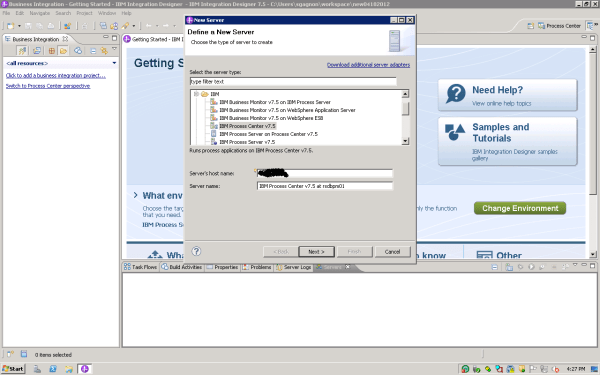Click the Need Help? card
Image resolution: width=600 pixels, height=375 pixels.
tap(507, 95)
